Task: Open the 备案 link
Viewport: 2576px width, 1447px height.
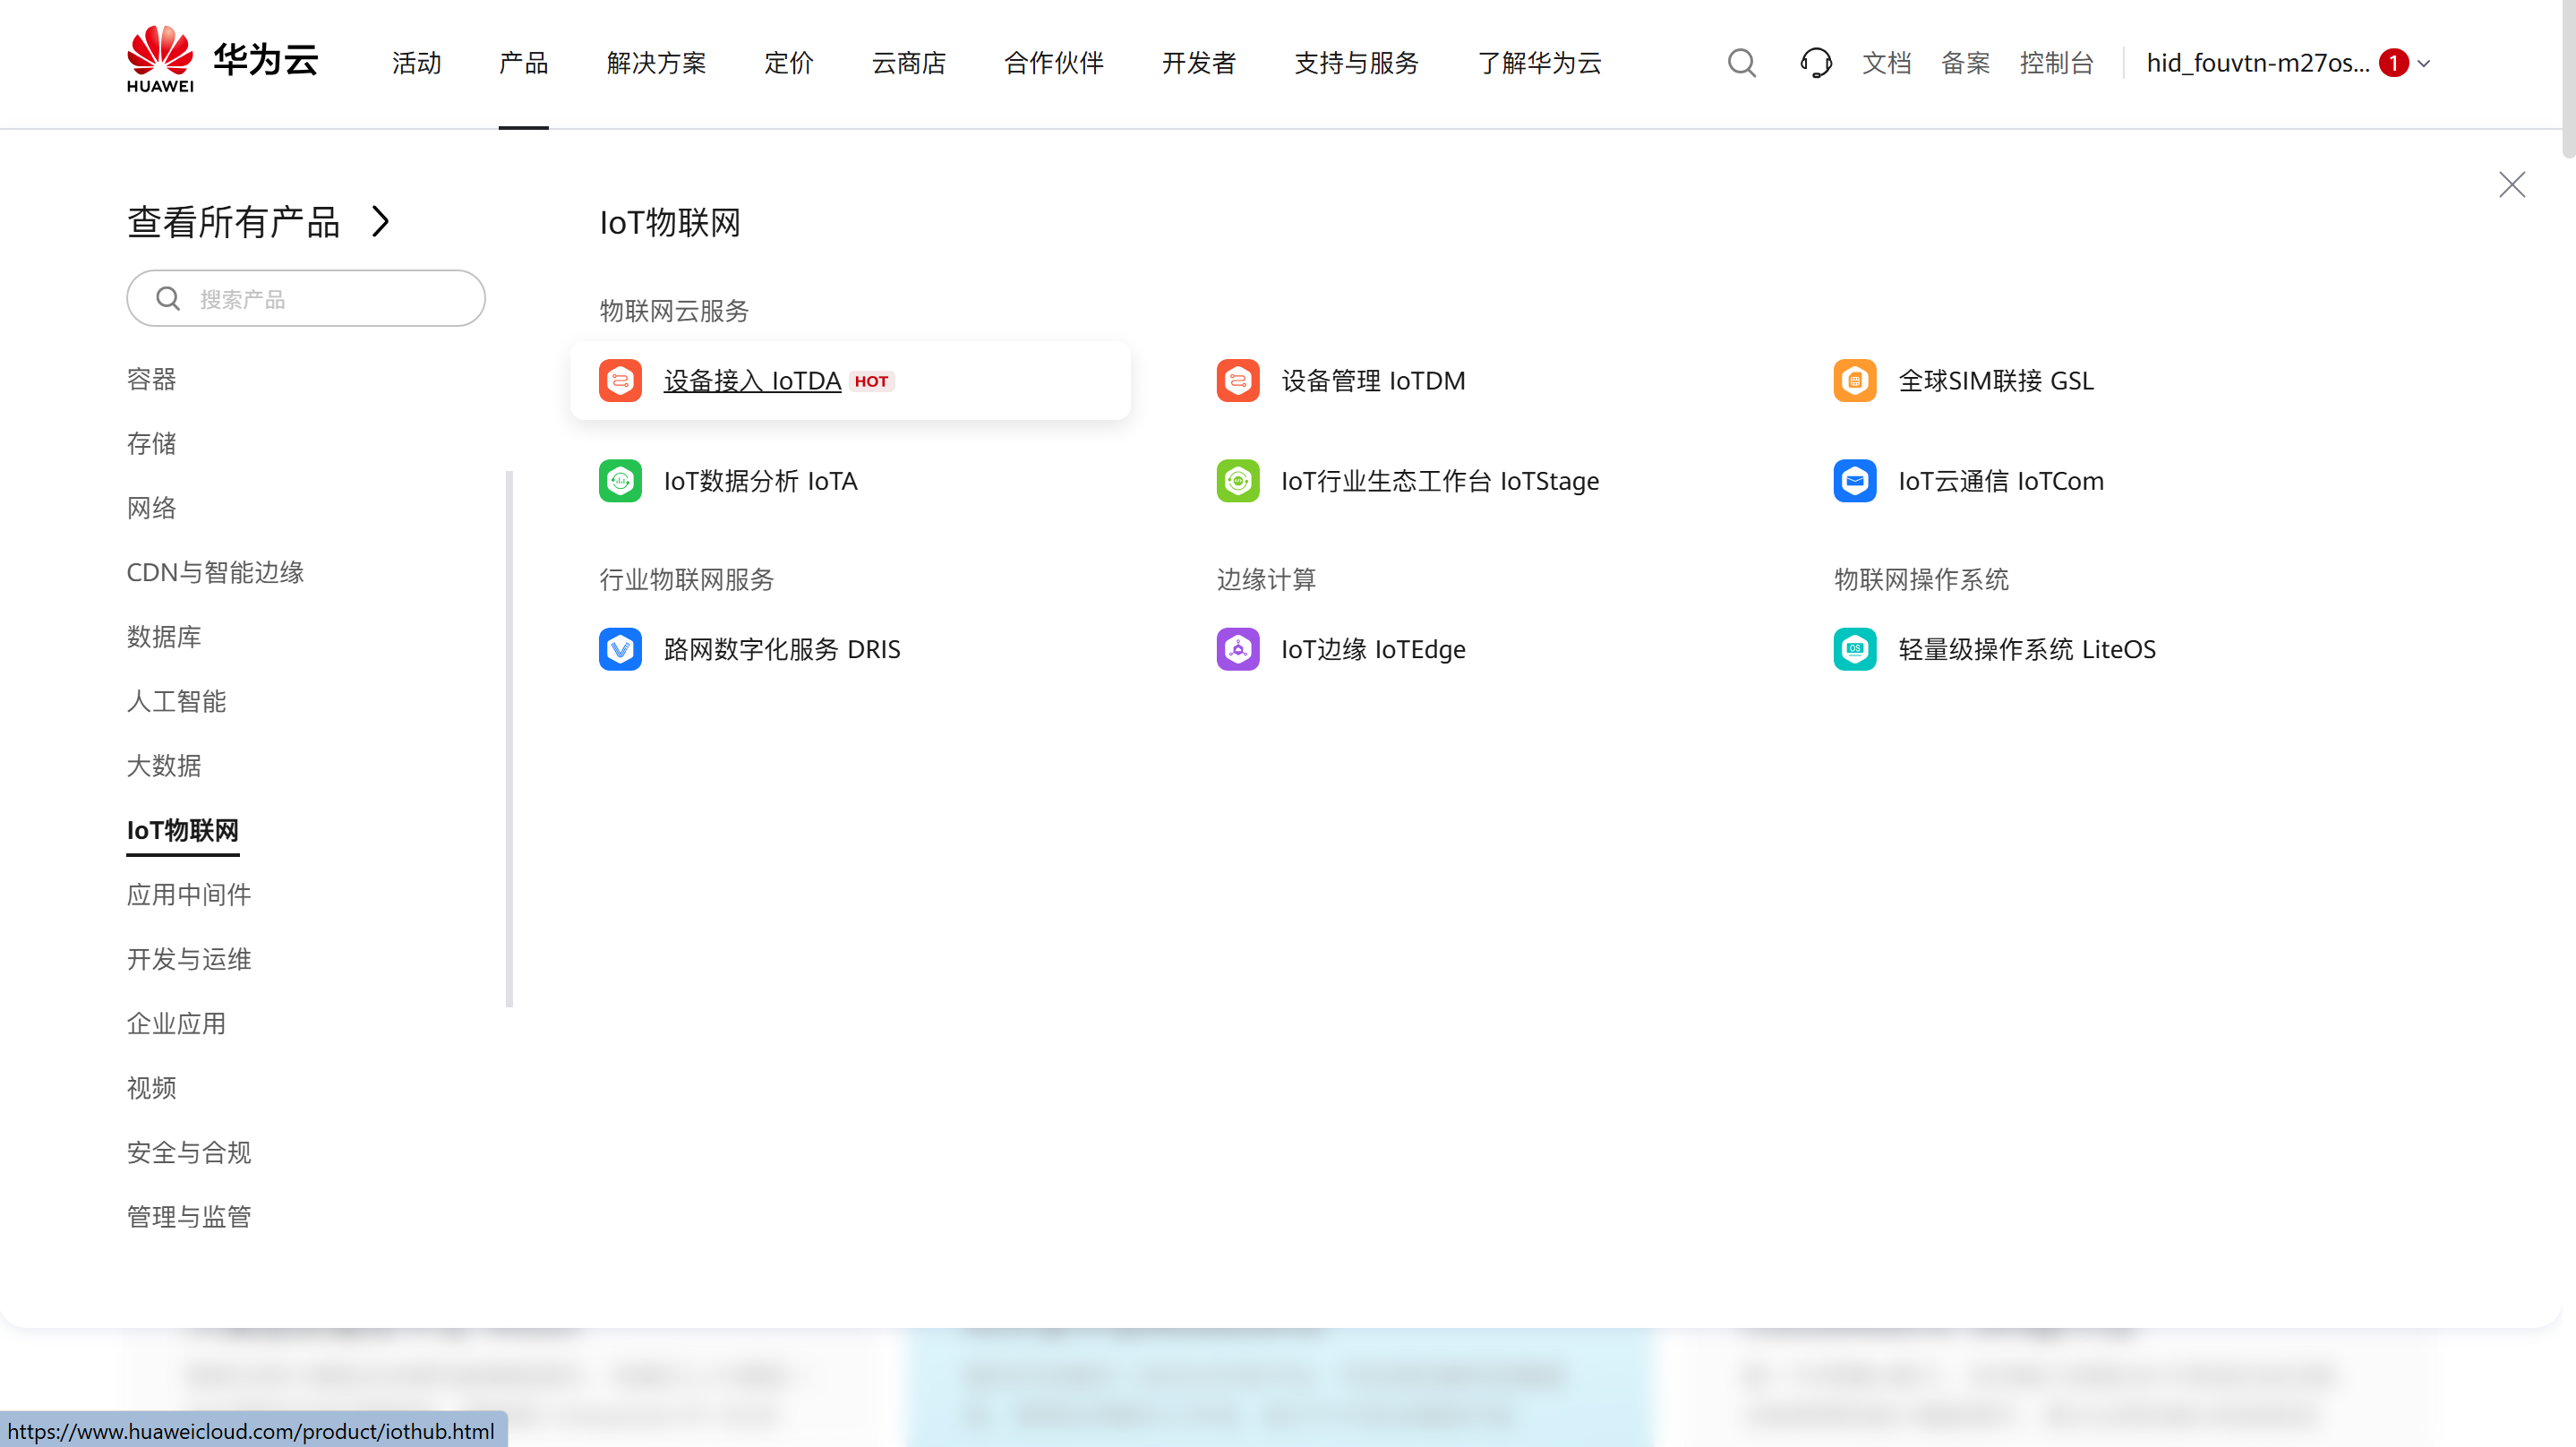Action: pyautogui.click(x=1965, y=63)
